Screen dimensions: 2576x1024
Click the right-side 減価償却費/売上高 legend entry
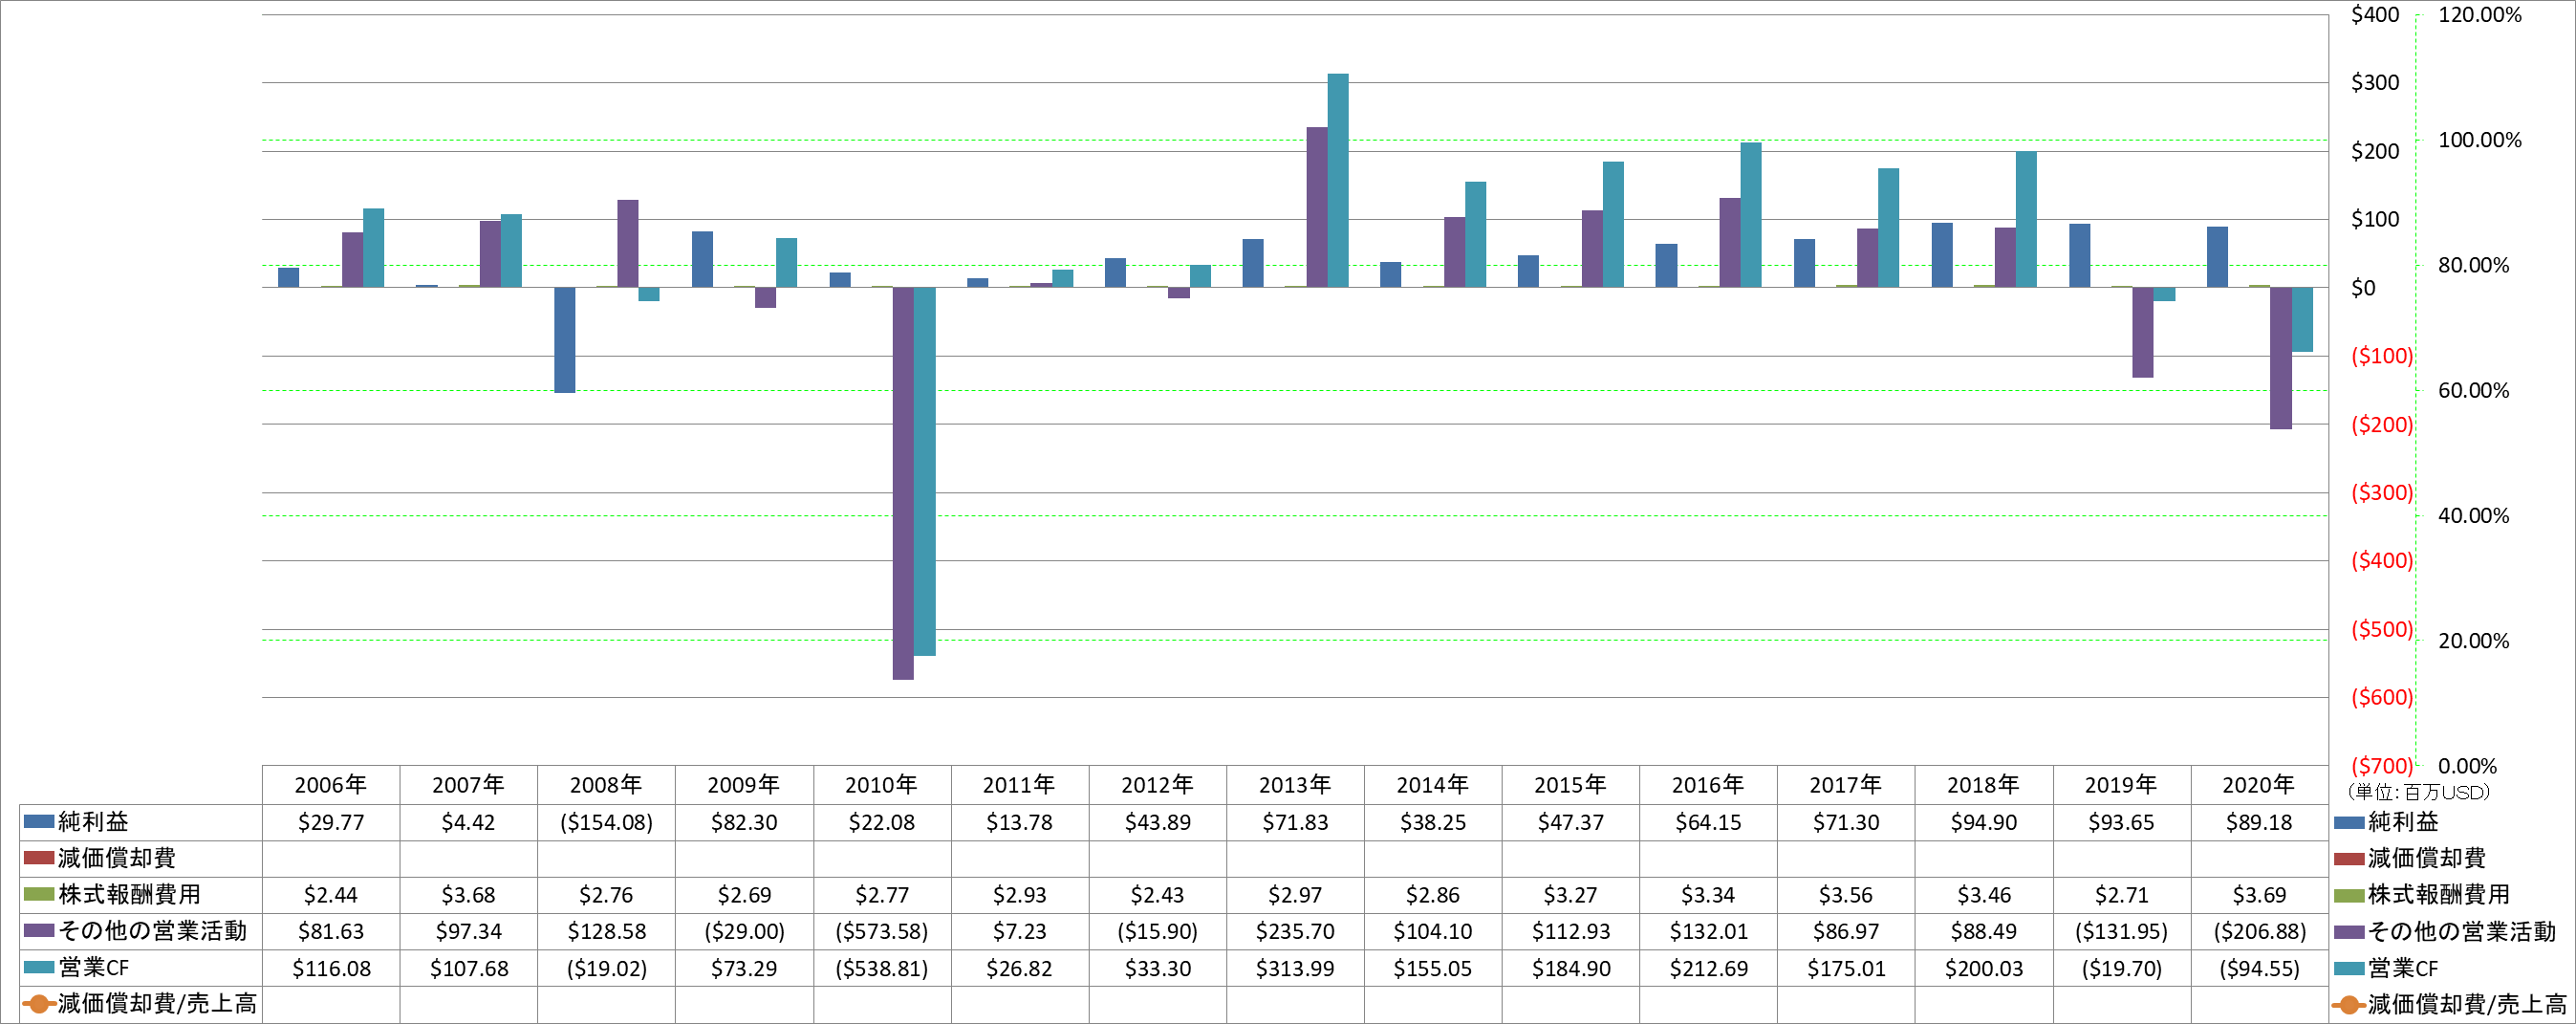point(2450,1004)
